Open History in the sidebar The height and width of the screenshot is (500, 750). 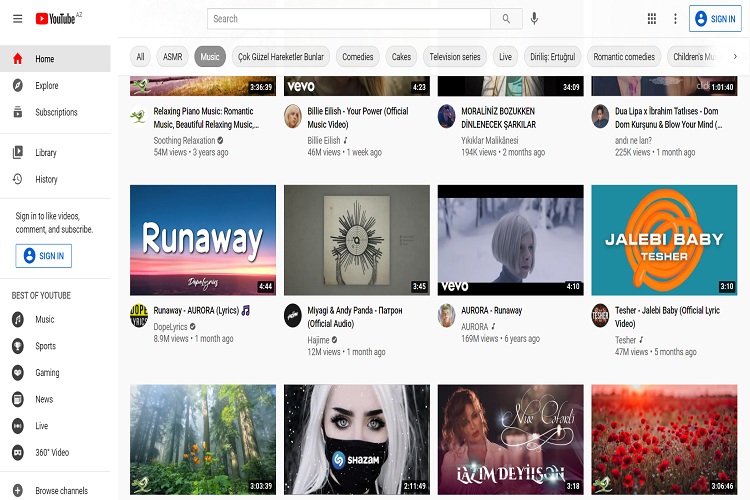(46, 179)
